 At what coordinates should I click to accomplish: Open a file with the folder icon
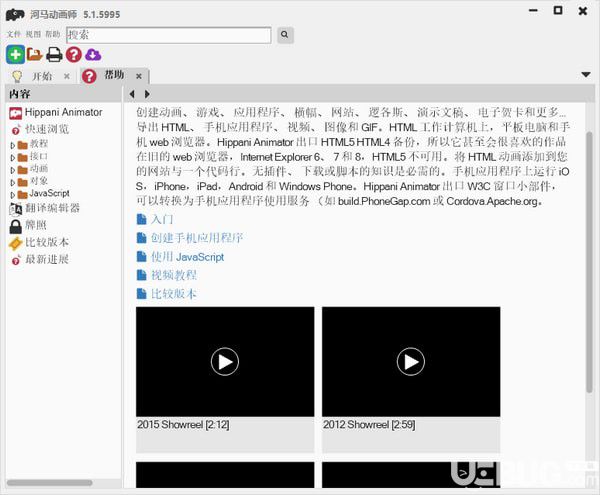click(34, 54)
